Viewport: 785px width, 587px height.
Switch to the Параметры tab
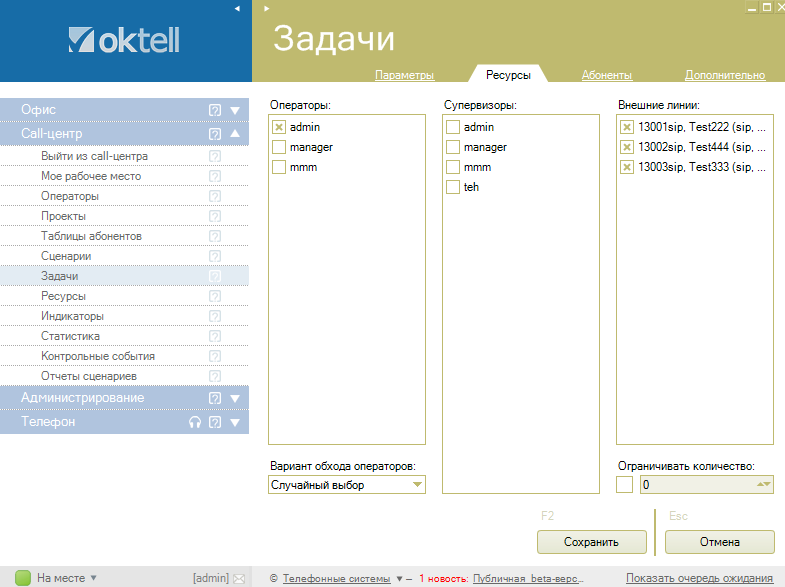click(404, 75)
